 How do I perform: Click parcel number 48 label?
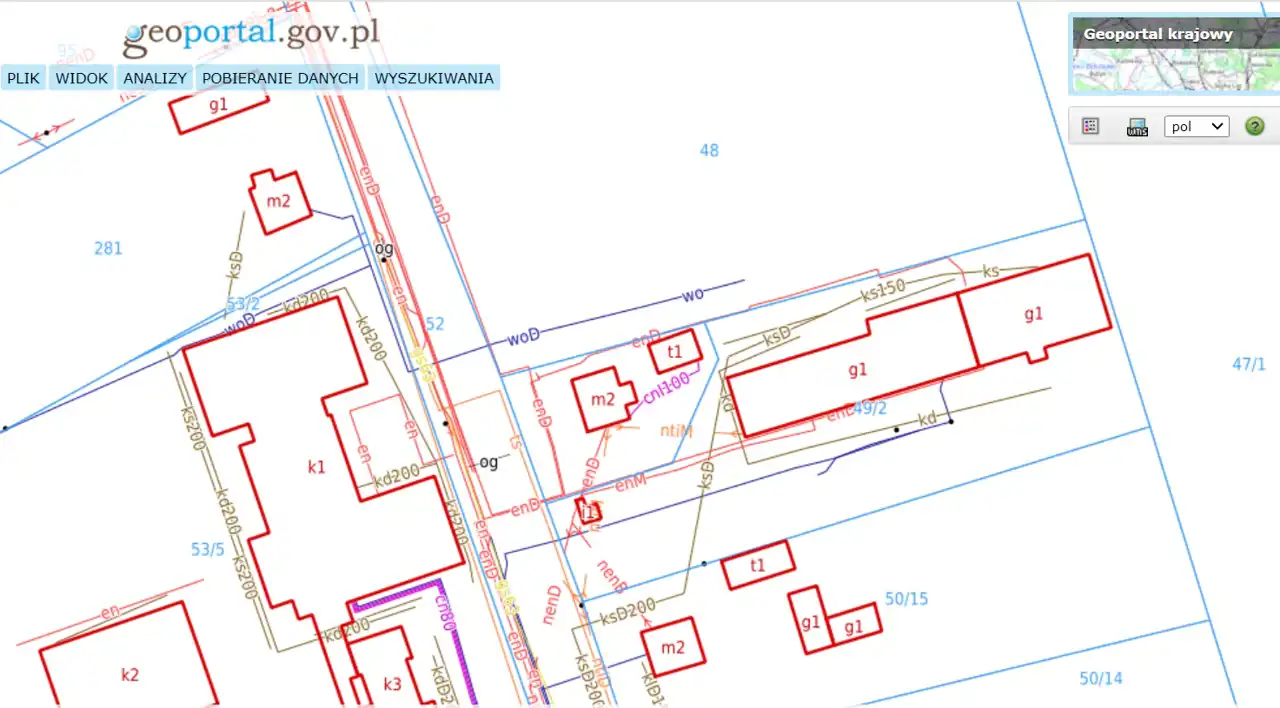point(709,151)
